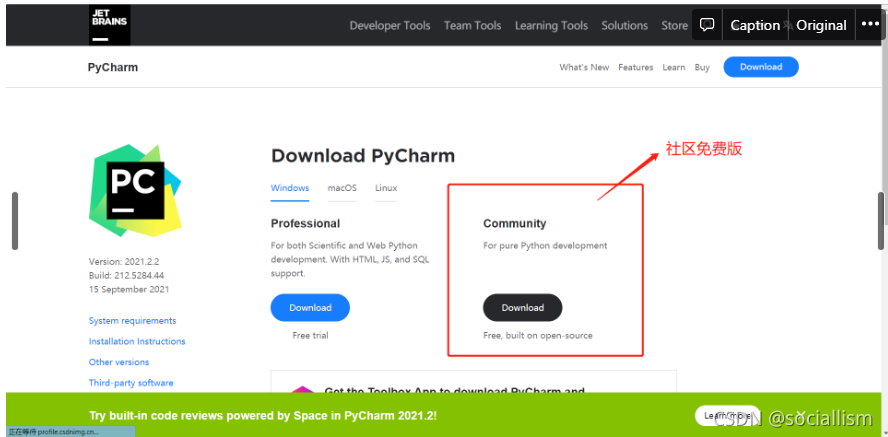
Task: Click the JetBrains logo
Action: [x=109, y=25]
